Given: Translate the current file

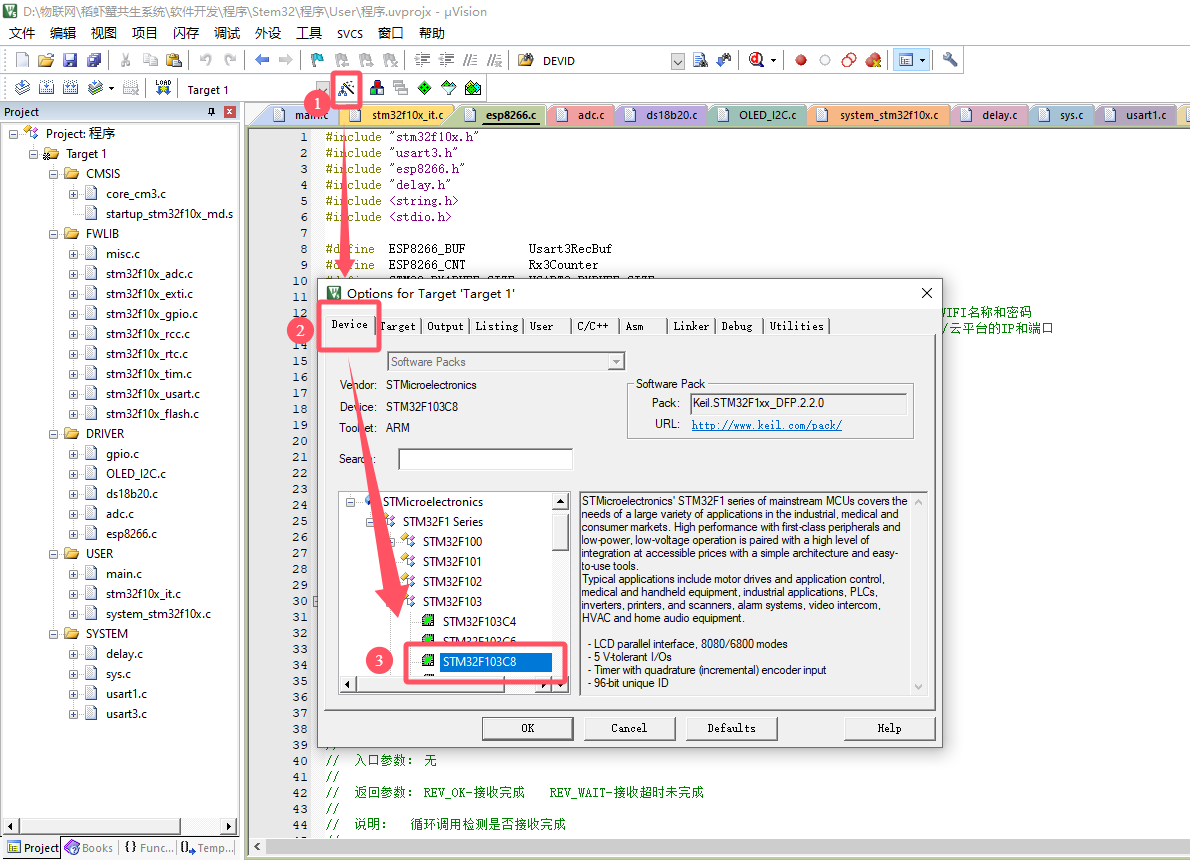Looking at the screenshot, I should 22,88.
